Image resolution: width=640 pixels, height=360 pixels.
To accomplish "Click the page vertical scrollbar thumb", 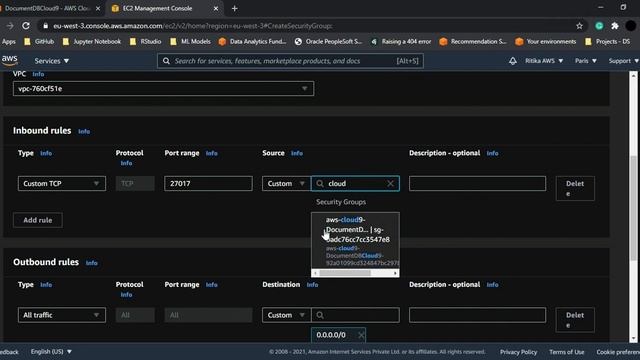I will pos(633,208).
